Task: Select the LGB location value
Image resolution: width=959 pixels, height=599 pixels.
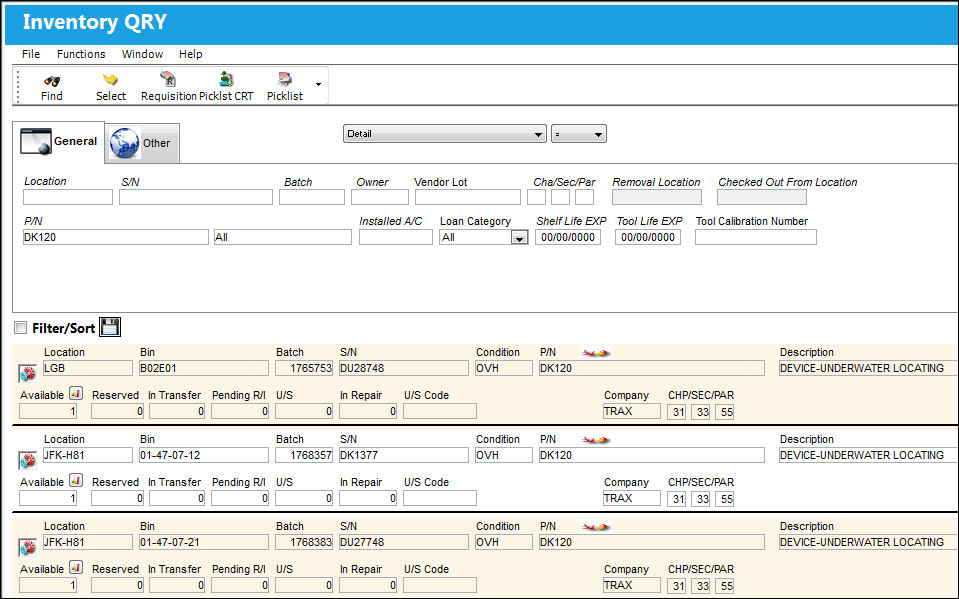Action: [x=87, y=368]
